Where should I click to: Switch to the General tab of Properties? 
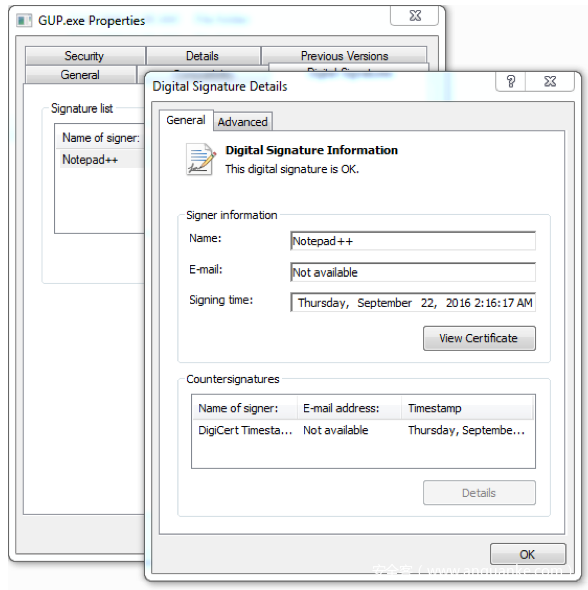(80, 75)
